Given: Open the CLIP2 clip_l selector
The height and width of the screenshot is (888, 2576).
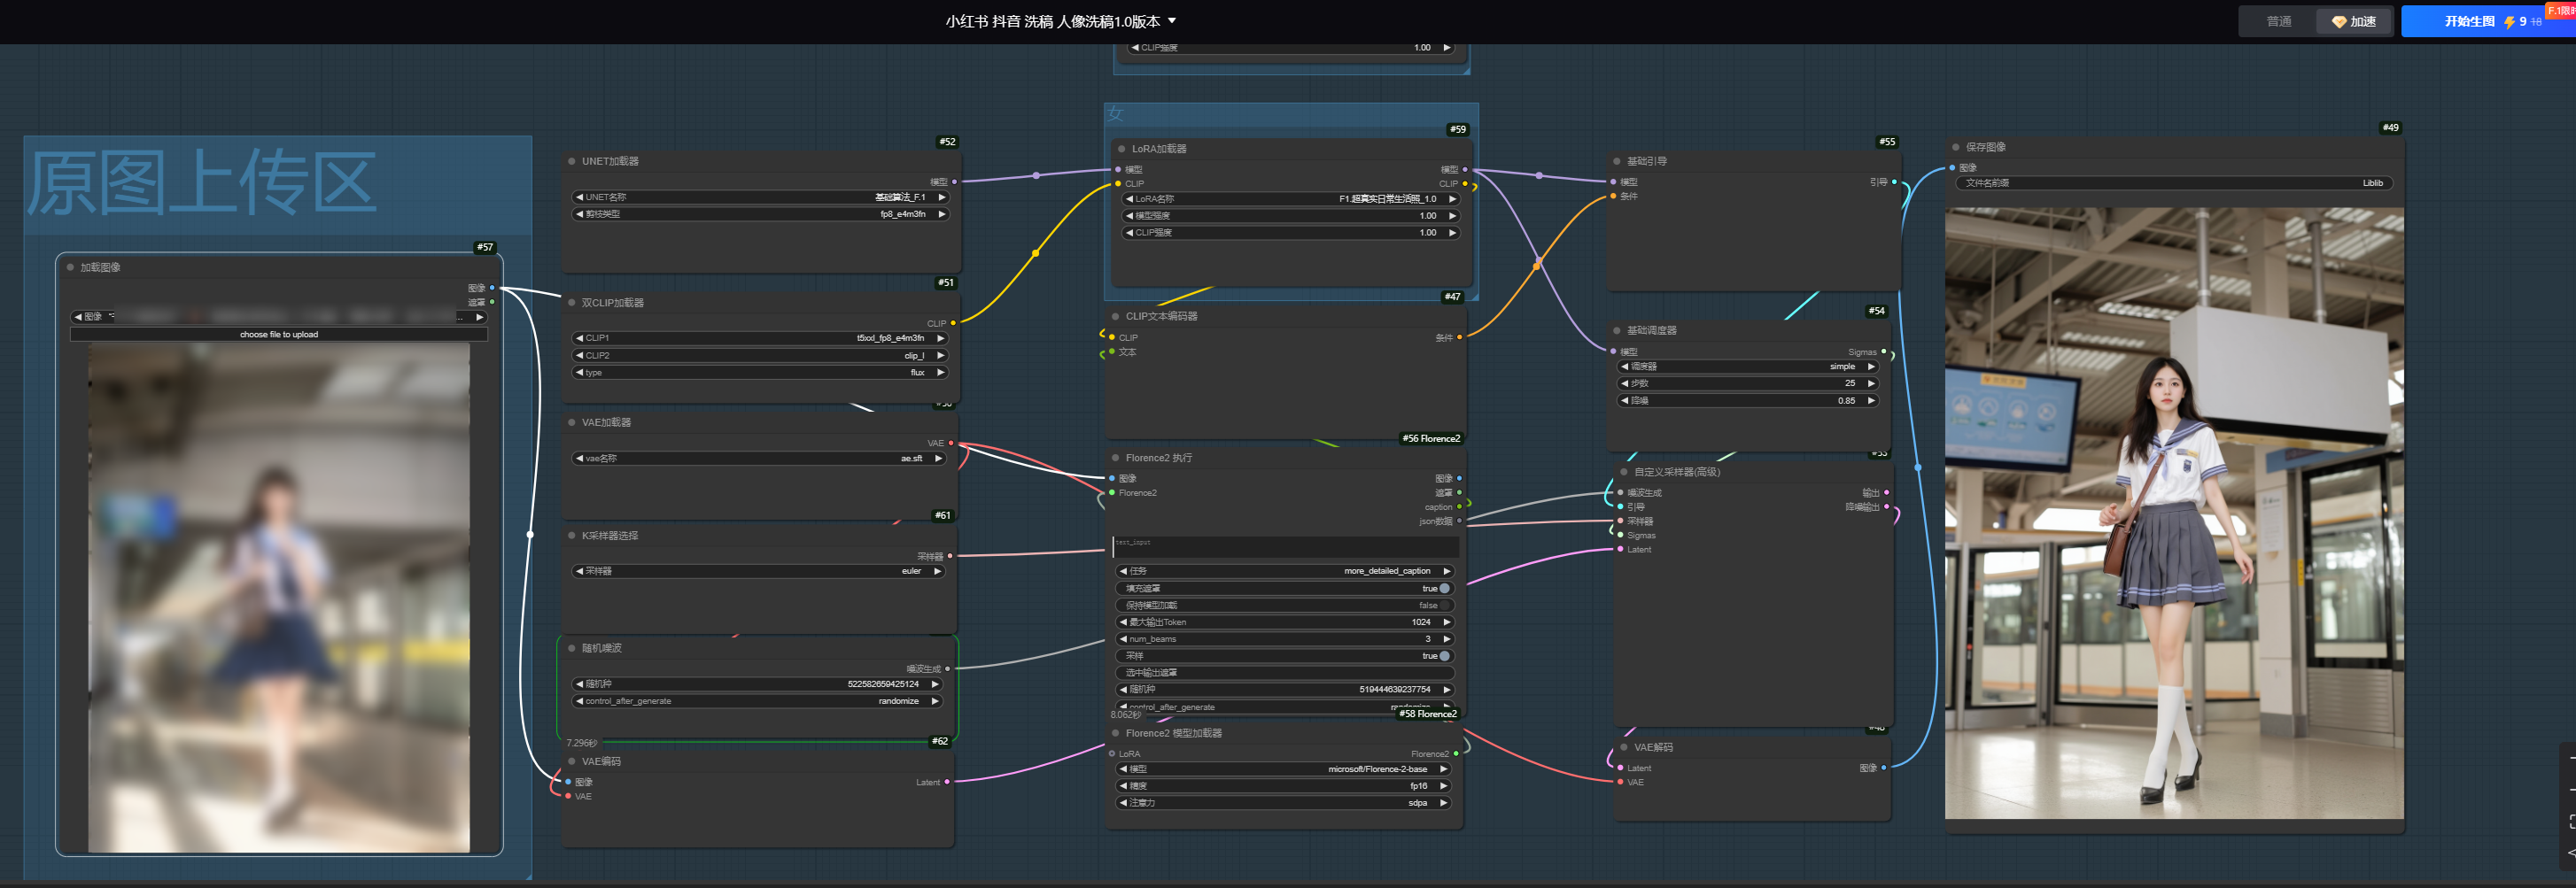Looking at the screenshot, I should [760, 355].
